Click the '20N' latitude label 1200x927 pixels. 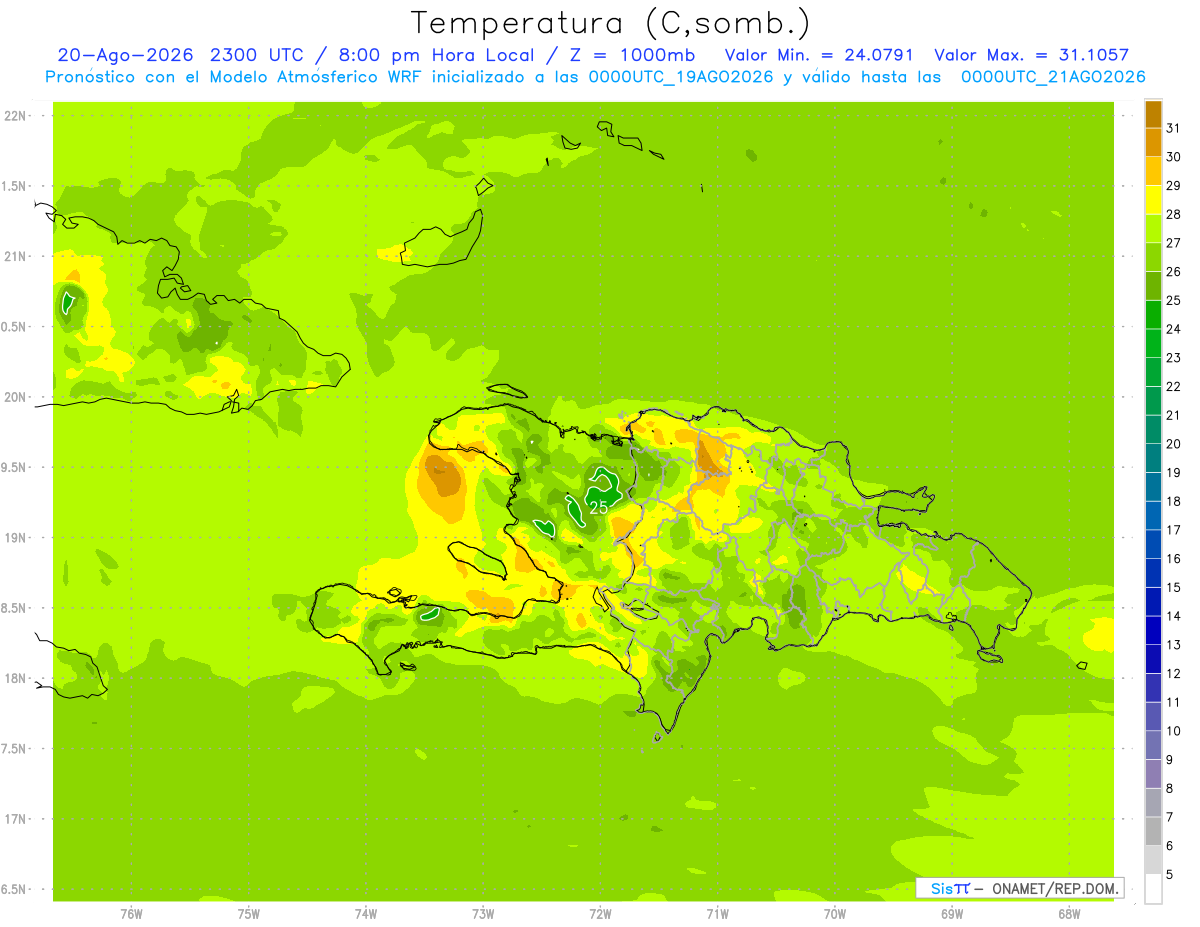point(15,397)
